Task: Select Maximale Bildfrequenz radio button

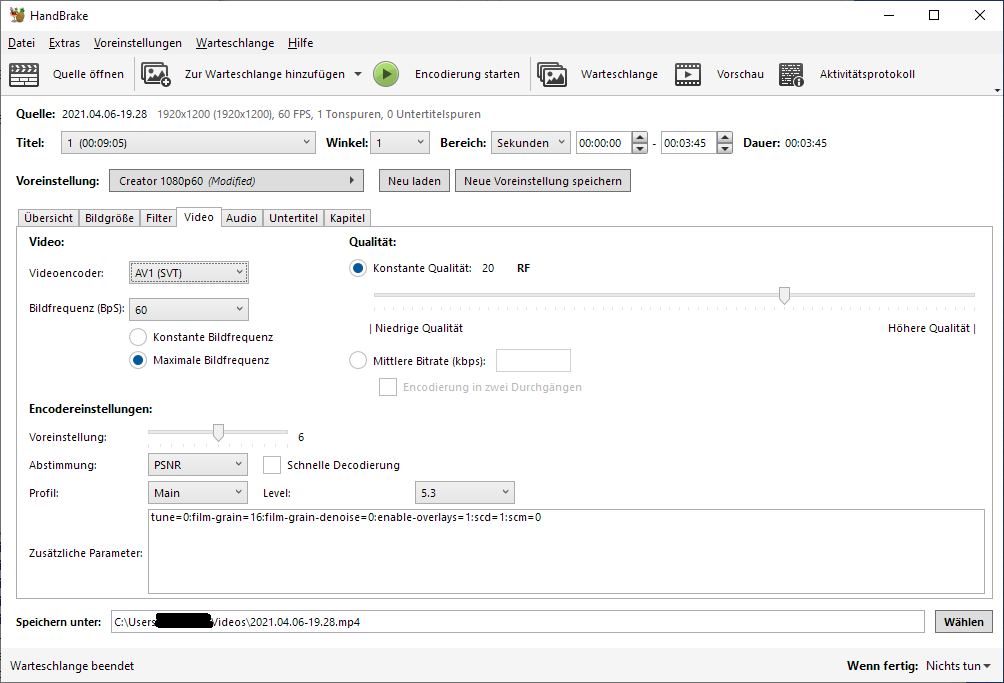Action: tap(138, 360)
